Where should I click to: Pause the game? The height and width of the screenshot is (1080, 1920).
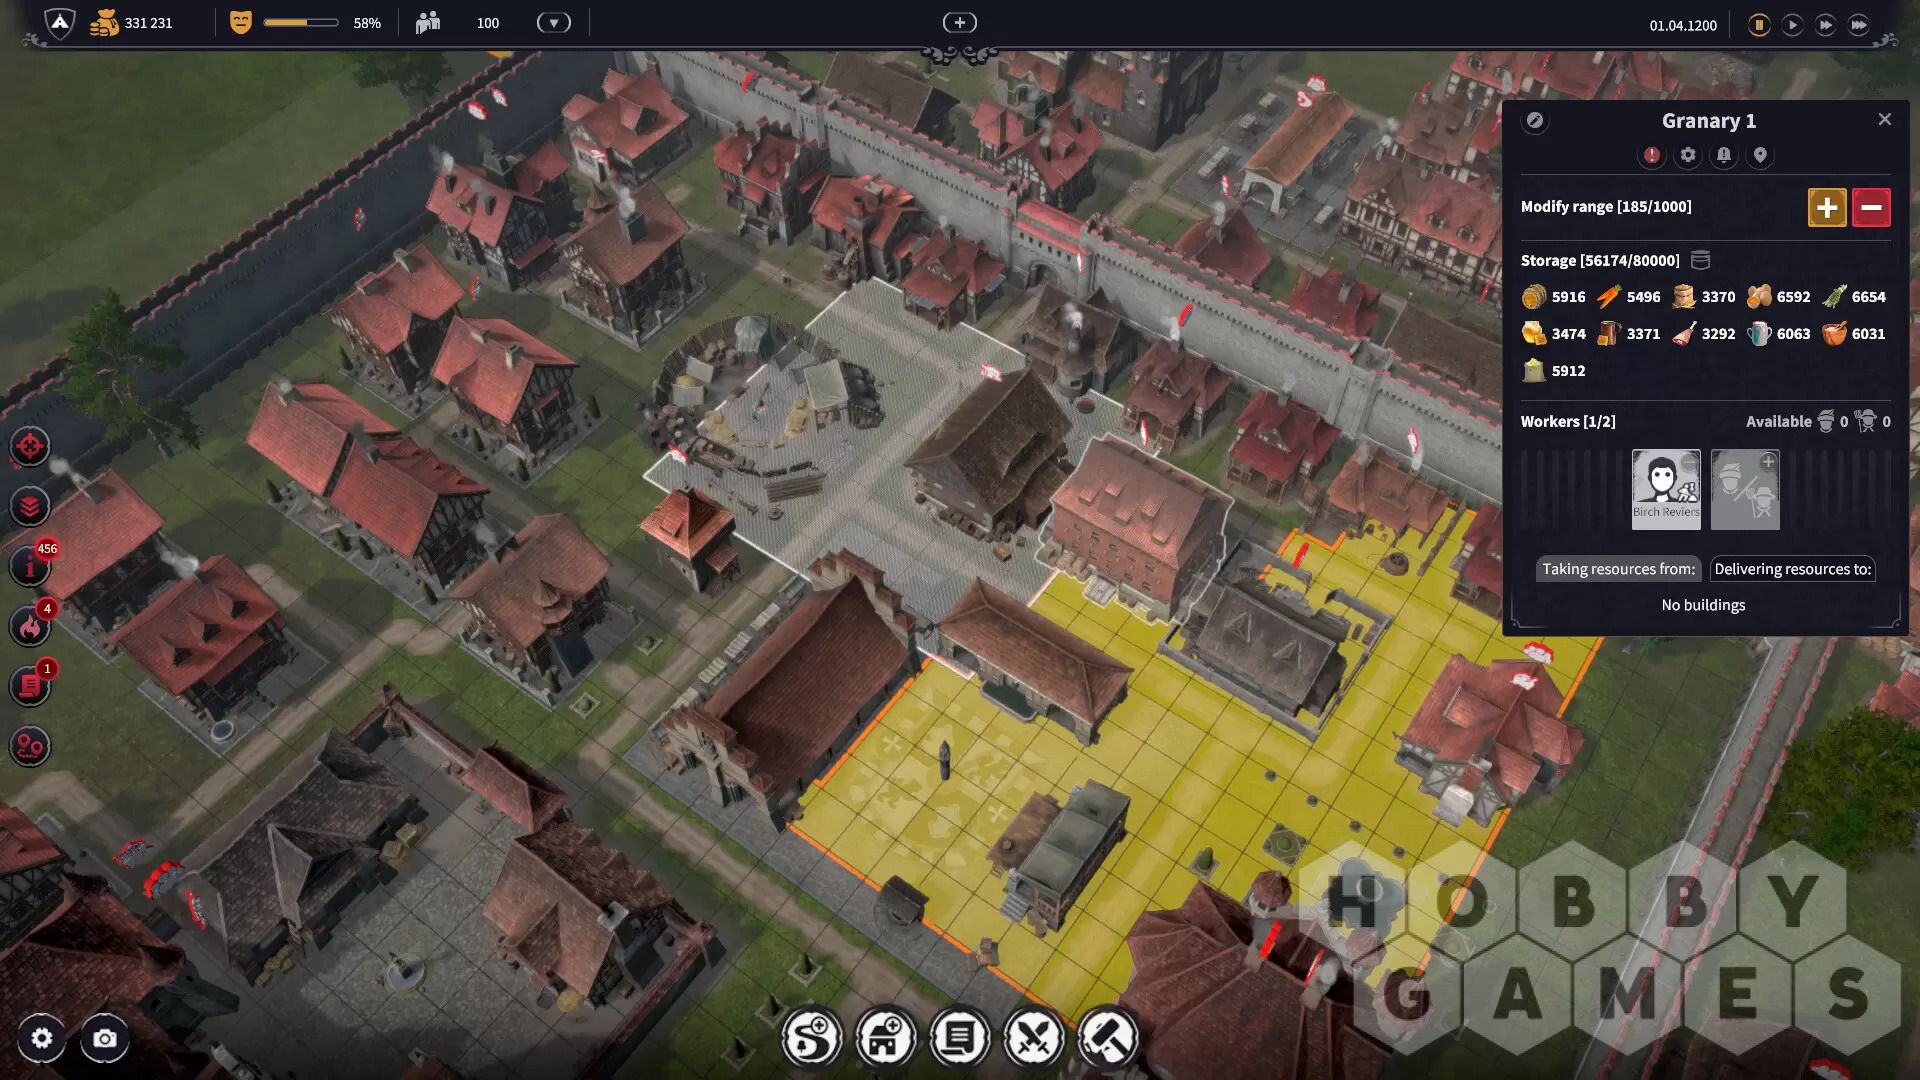coord(1759,25)
